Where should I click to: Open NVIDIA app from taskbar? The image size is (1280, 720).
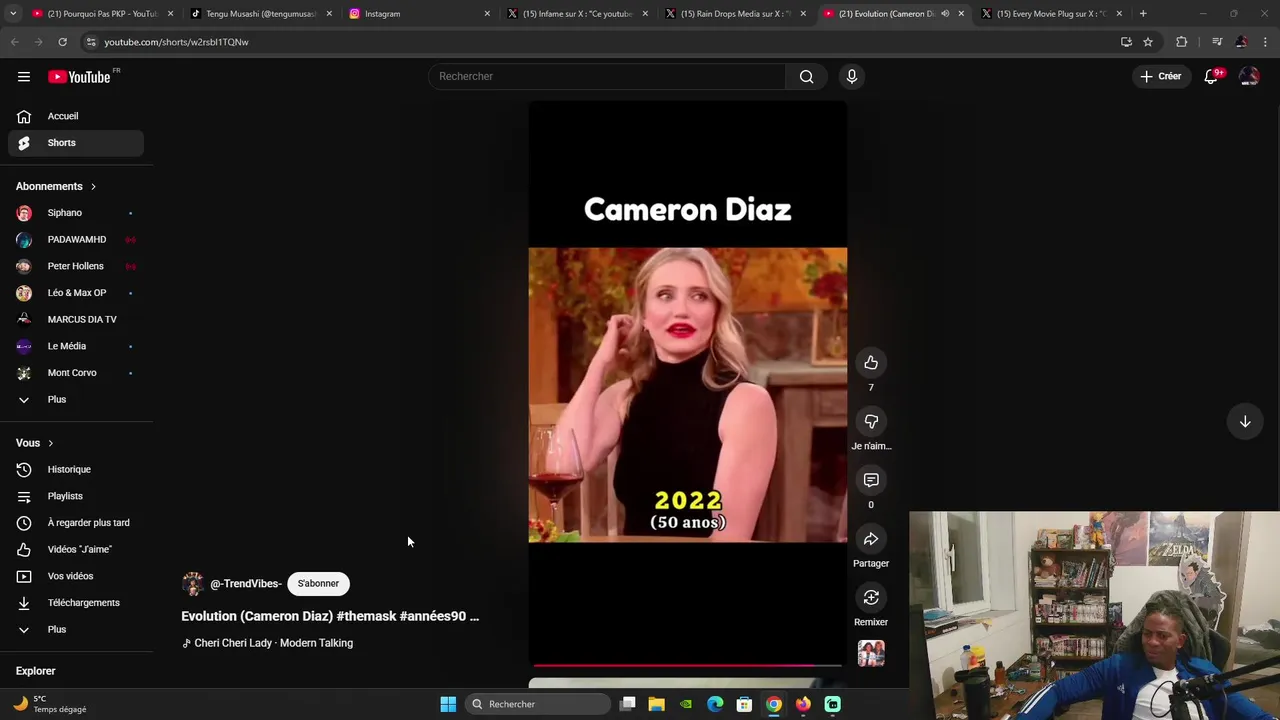tap(686, 704)
